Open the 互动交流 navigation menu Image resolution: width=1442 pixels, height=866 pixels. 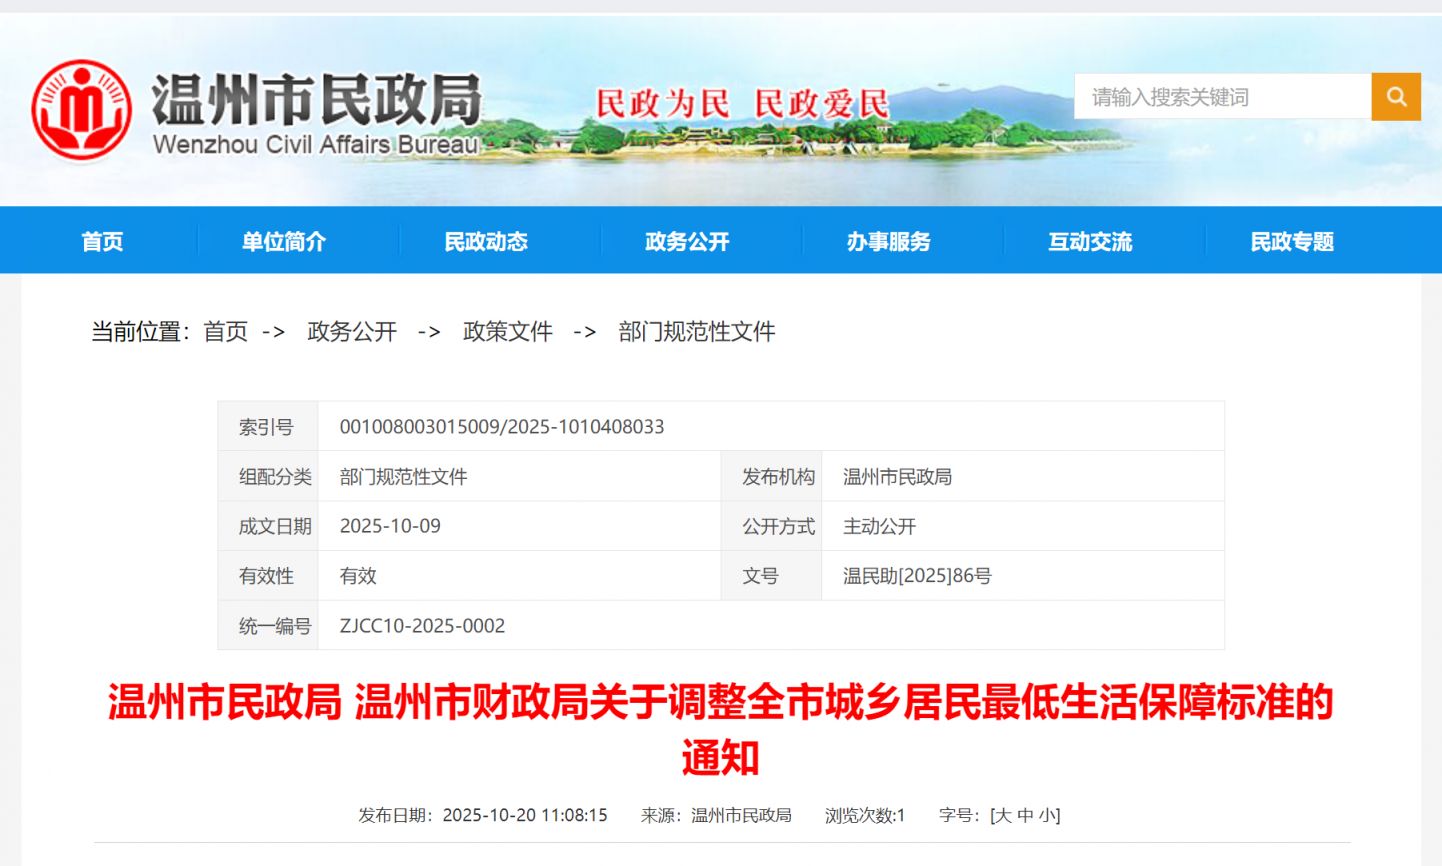(x=1089, y=241)
